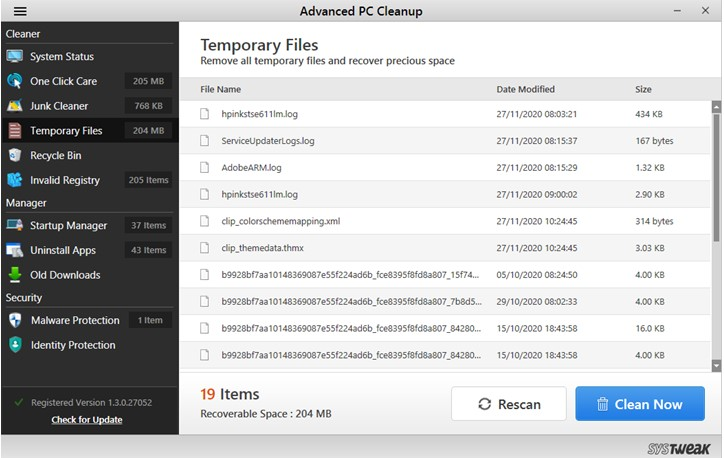The height and width of the screenshot is (458, 724).
Task: Select the AdobeARM.log file name
Action: pyautogui.click(x=251, y=168)
